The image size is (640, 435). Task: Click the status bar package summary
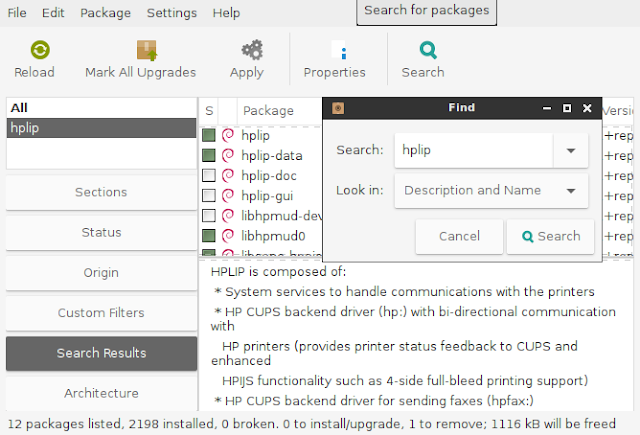coord(311,424)
